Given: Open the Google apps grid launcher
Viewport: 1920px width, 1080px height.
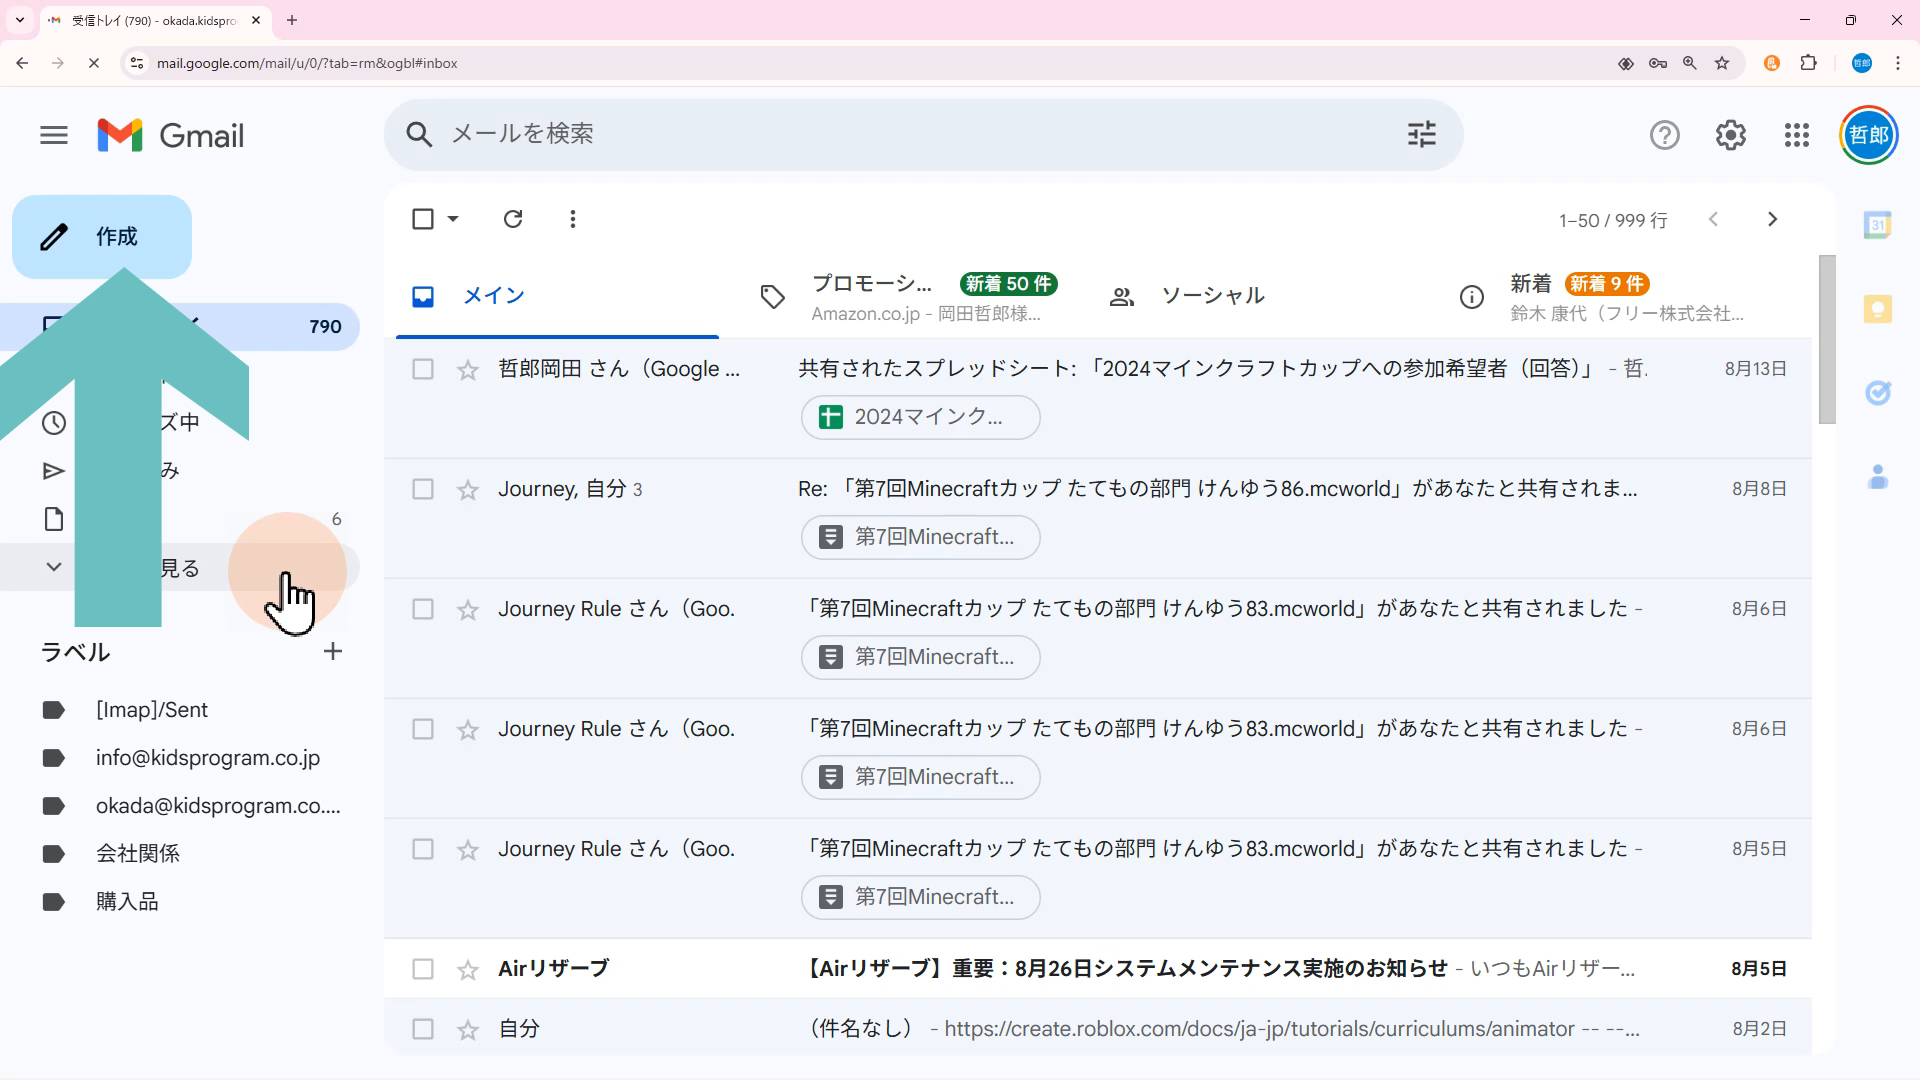Looking at the screenshot, I should pyautogui.click(x=1796, y=135).
